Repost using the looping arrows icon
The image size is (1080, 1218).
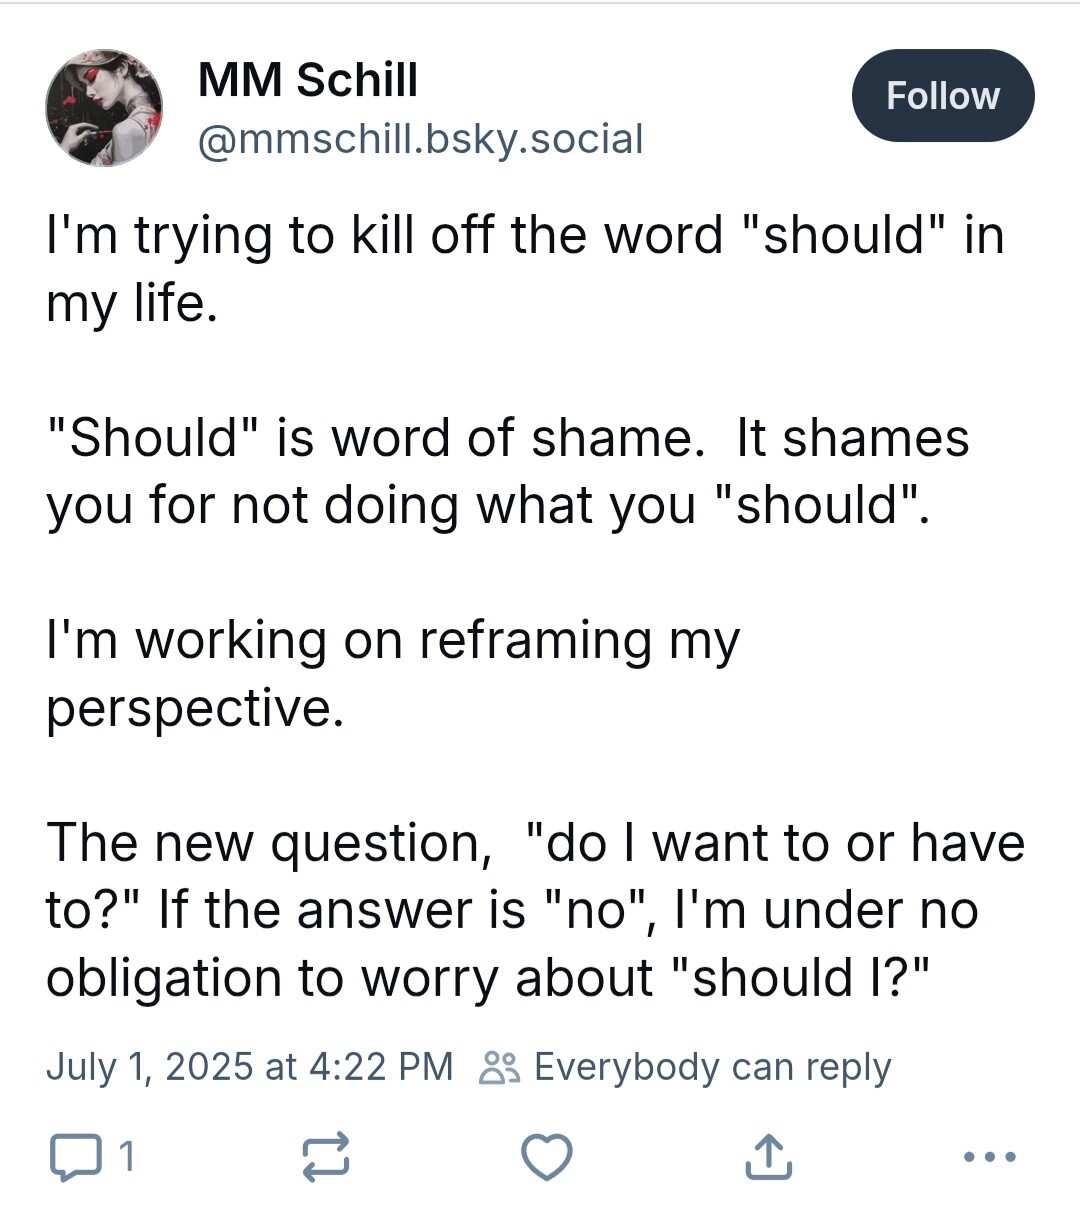pos(326,1158)
